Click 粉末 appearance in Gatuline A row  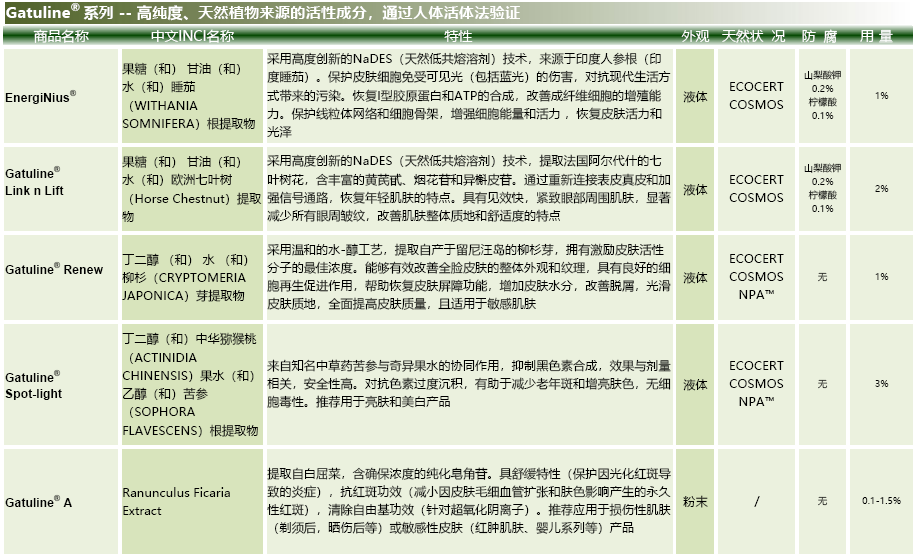coord(695,502)
